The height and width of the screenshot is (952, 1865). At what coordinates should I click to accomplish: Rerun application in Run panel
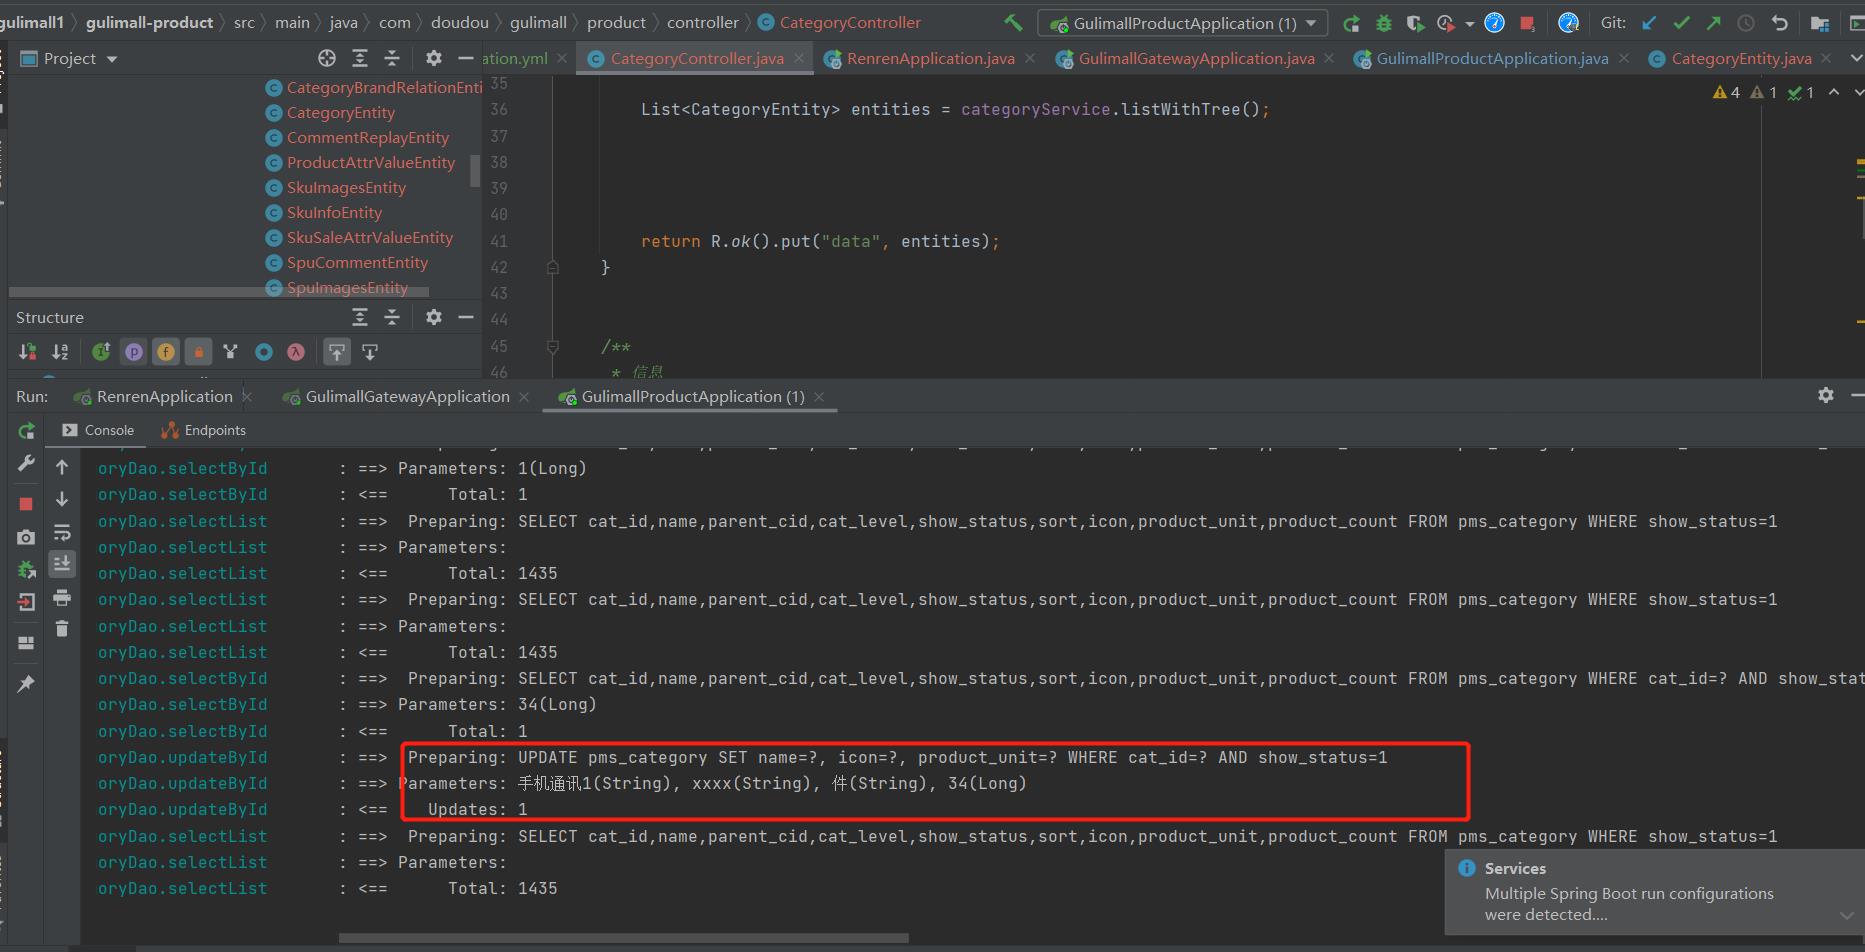point(26,431)
